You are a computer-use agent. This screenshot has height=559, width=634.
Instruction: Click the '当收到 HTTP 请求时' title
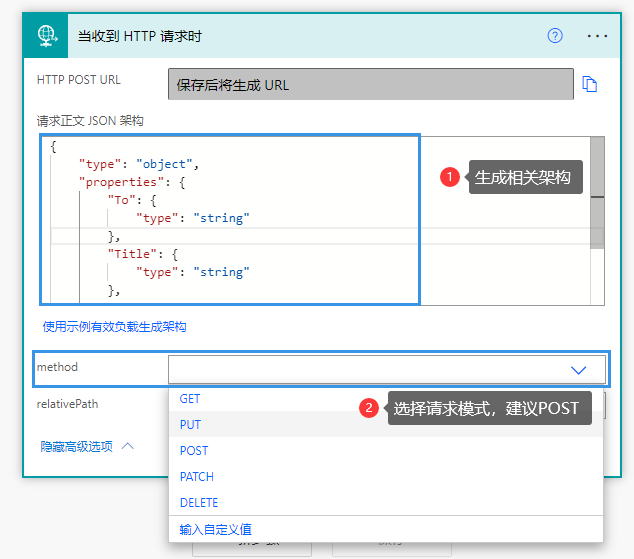(139, 36)
